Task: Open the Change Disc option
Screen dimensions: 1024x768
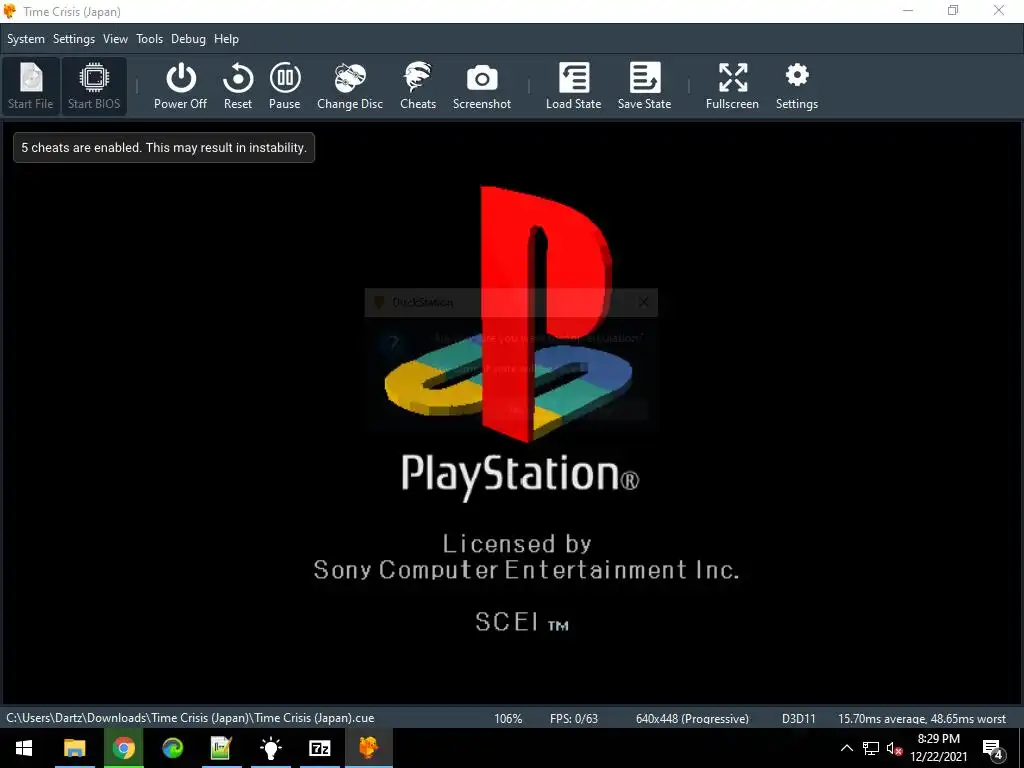Action: coord(350,86)
